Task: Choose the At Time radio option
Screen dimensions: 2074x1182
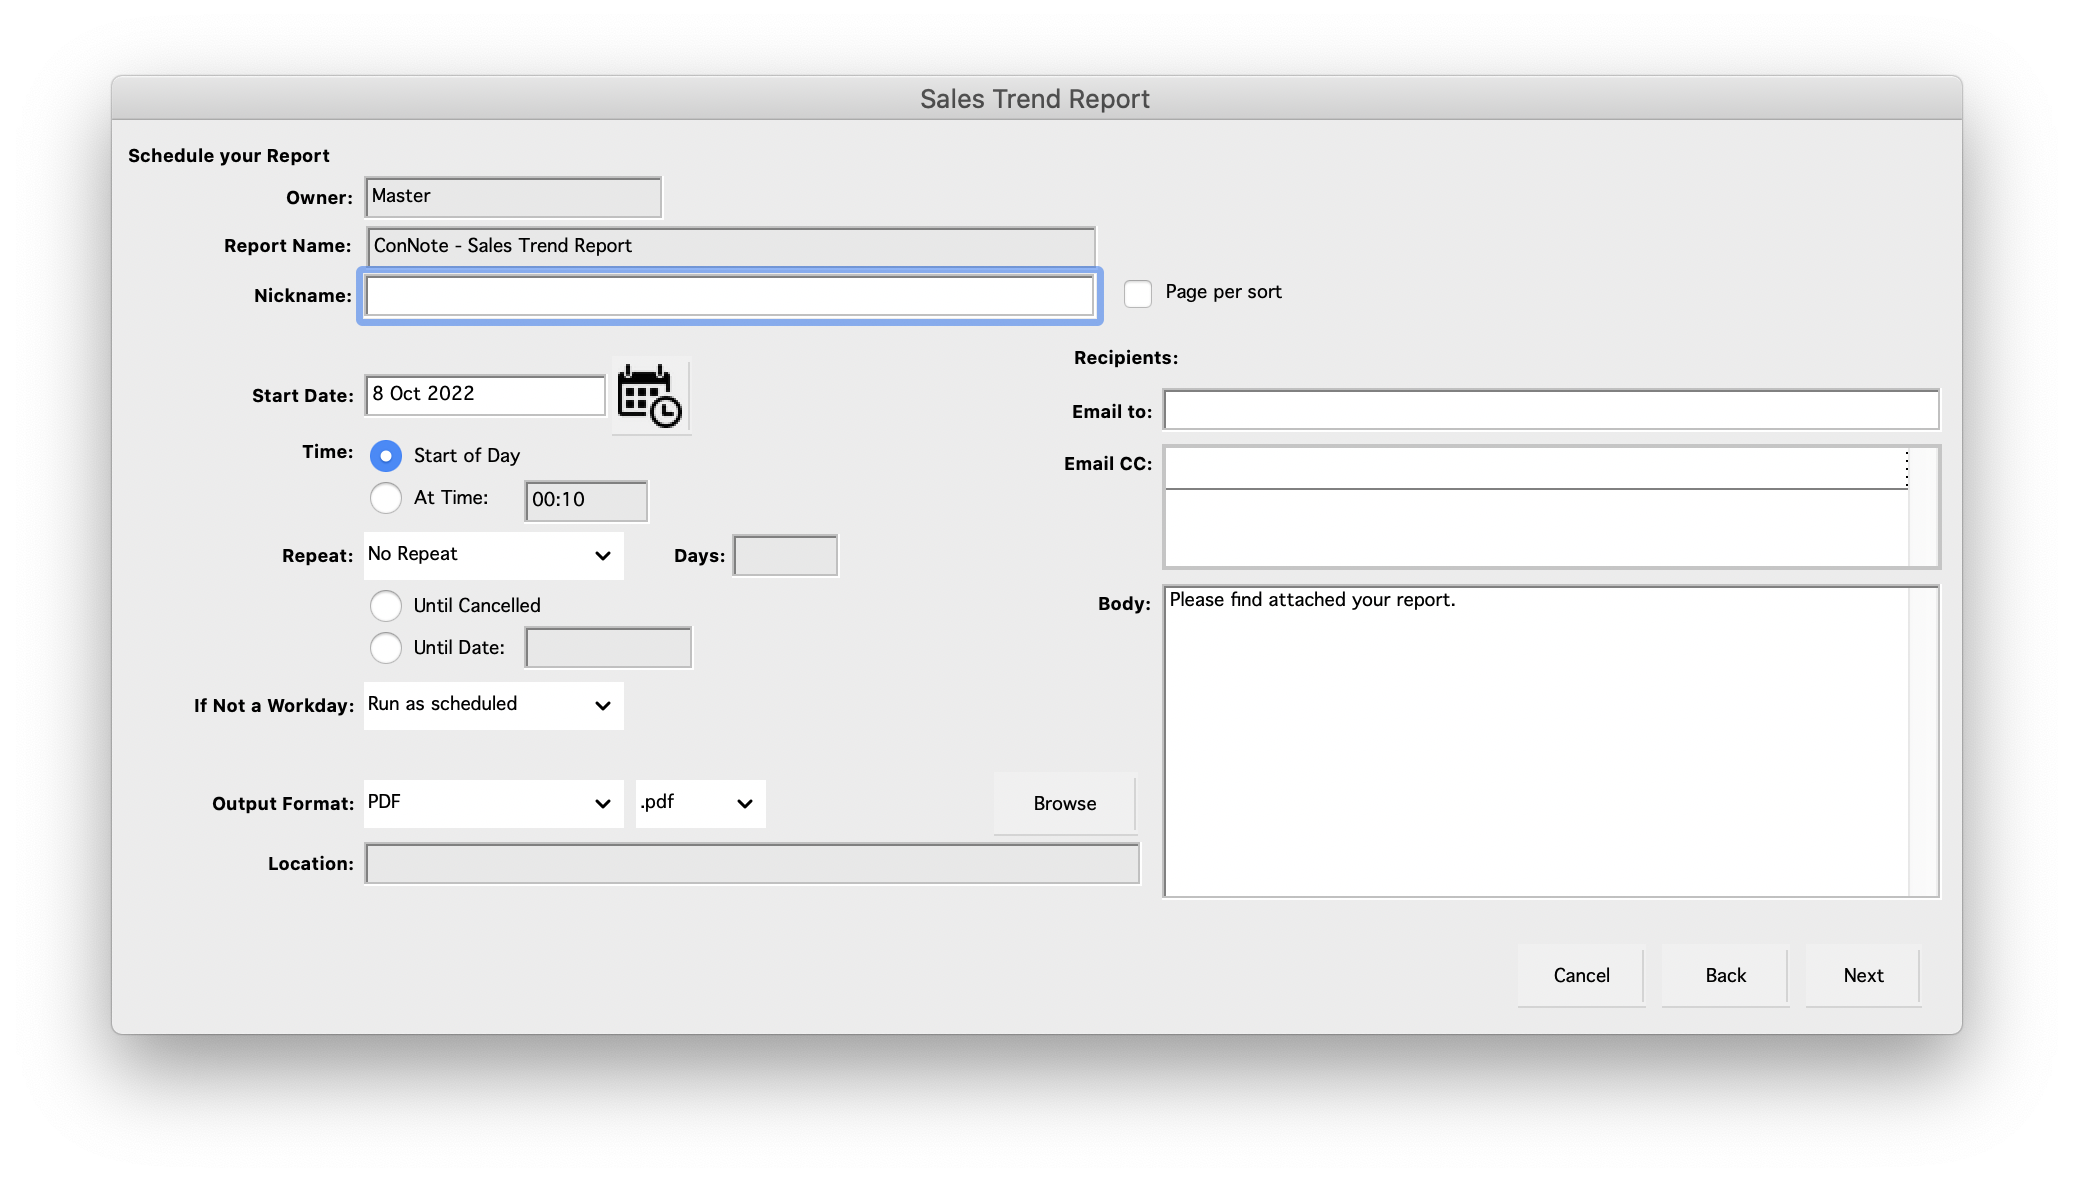Action: (386, 498)
